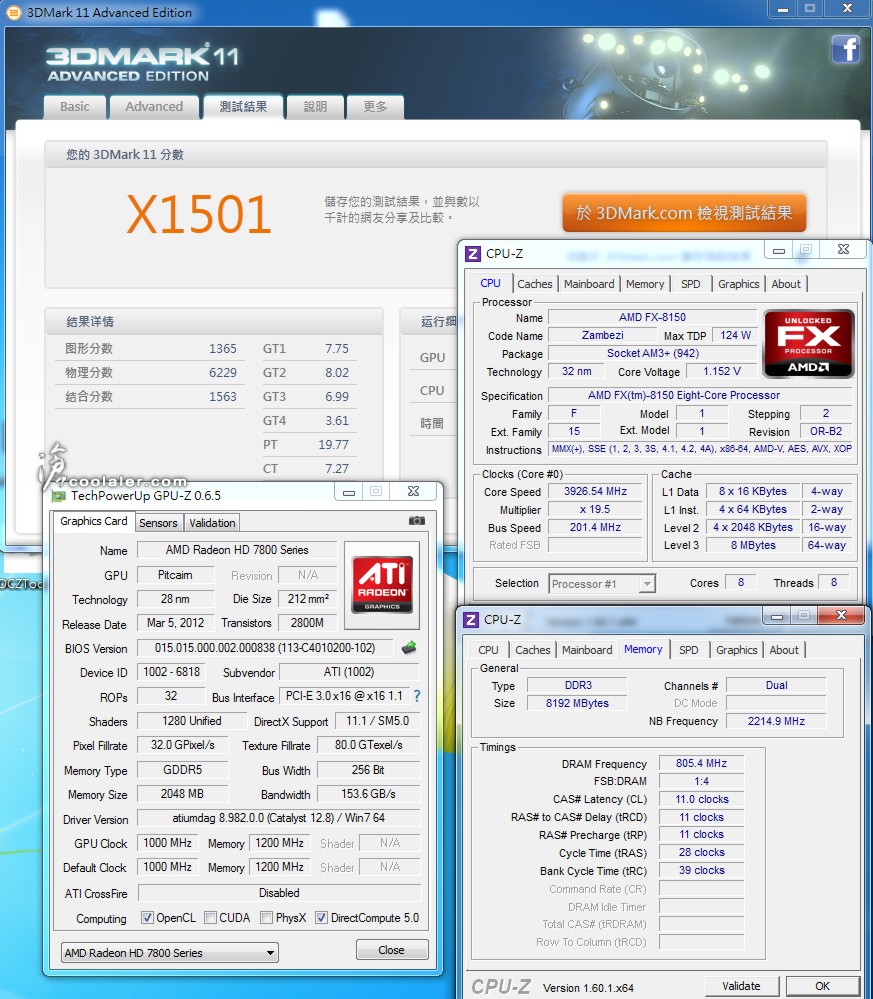Open Mainboard tab in top CPU-Z window
This screenshot has width=873, height=999.
589,284
